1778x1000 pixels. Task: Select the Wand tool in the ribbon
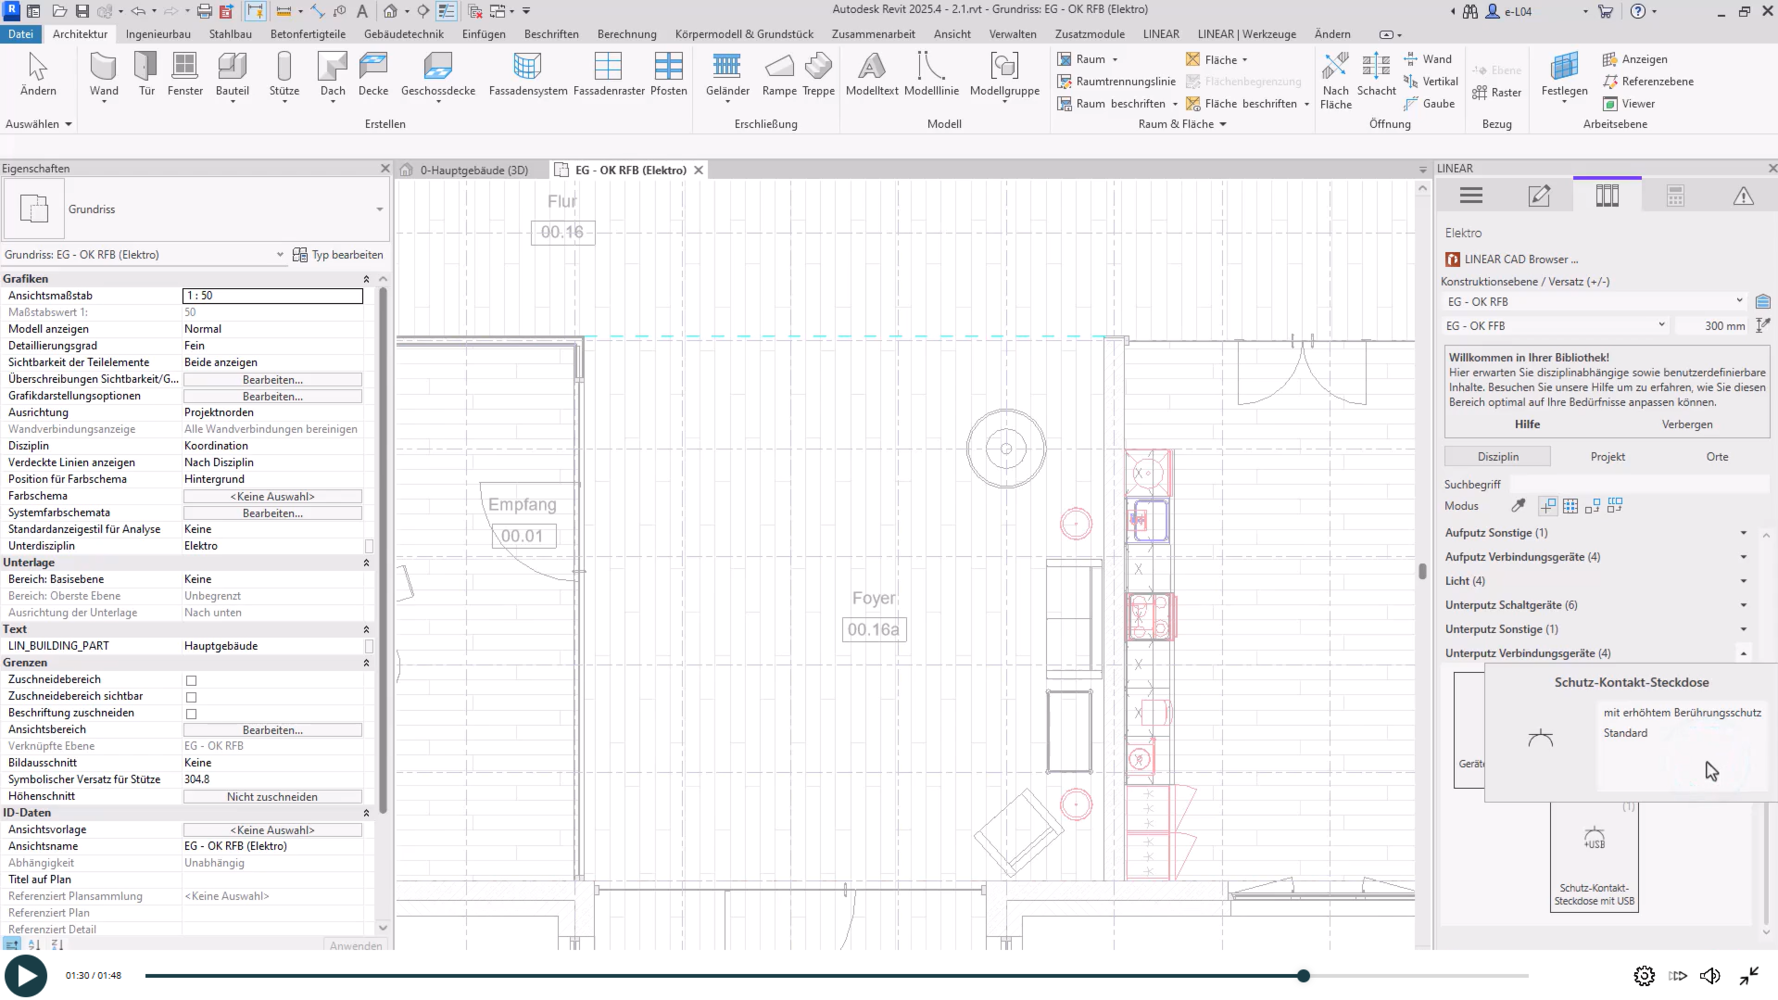103,74
